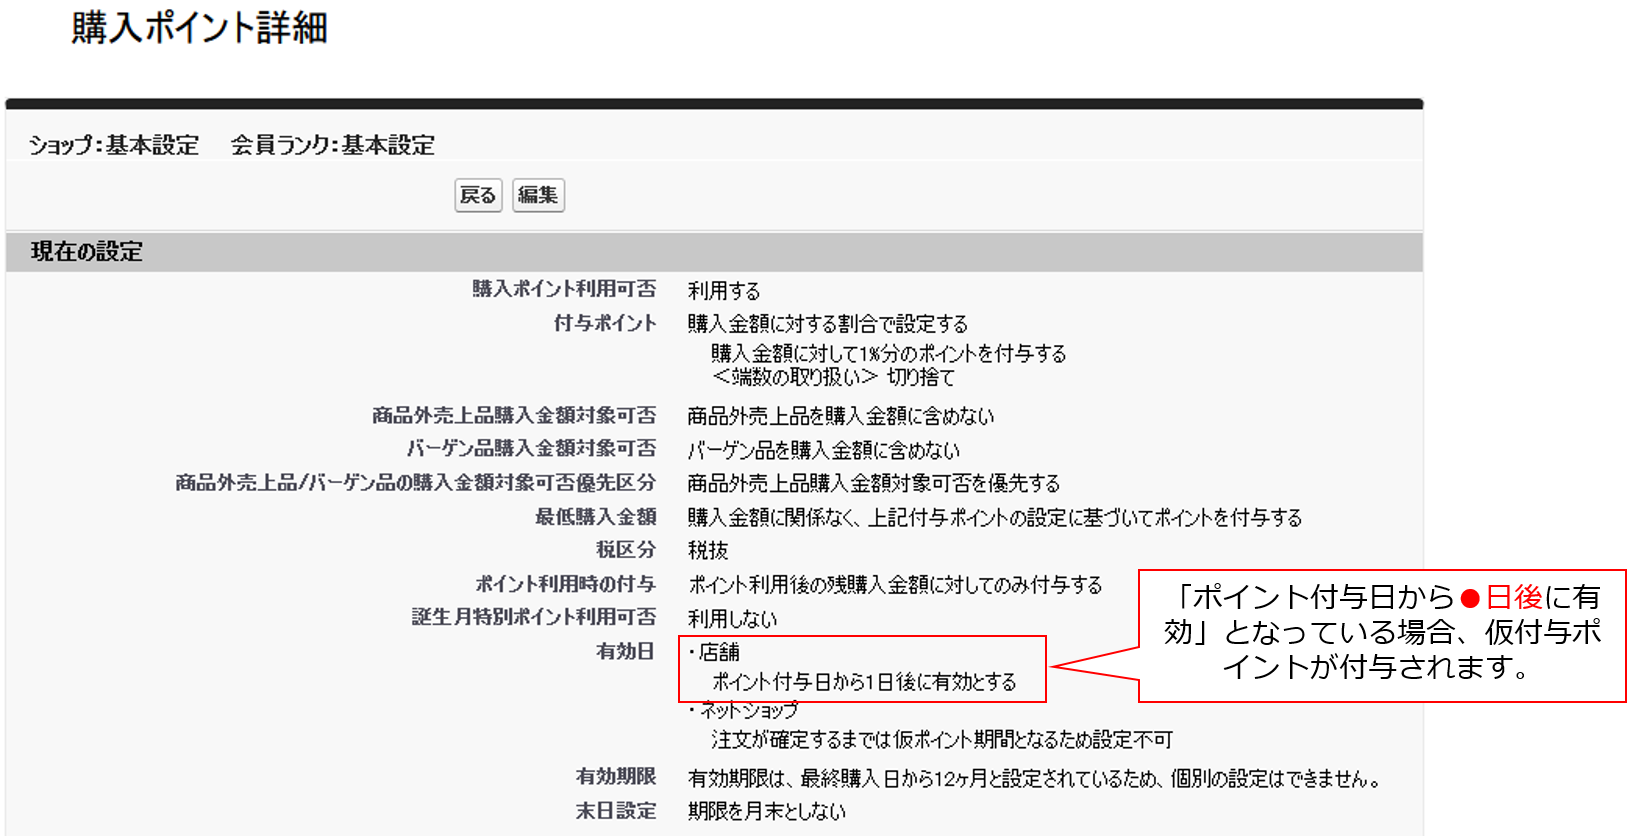
Task: Click the 誕生月特別ポイント利用可否 label
Action: (x=534, y=617)
